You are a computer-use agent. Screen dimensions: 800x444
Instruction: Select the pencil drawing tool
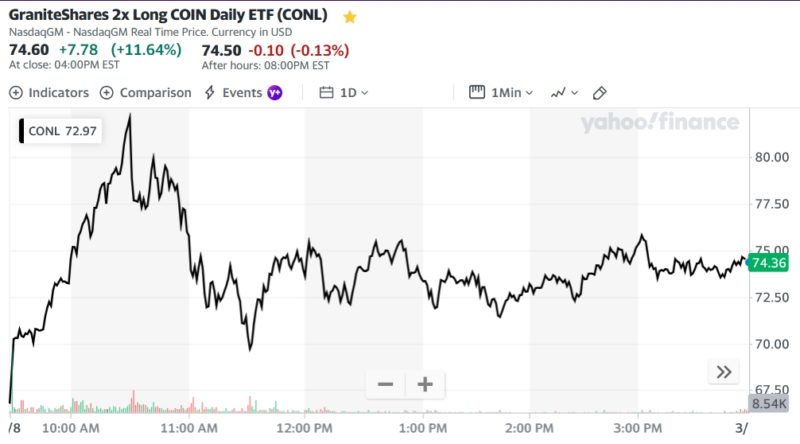point(600,93)
